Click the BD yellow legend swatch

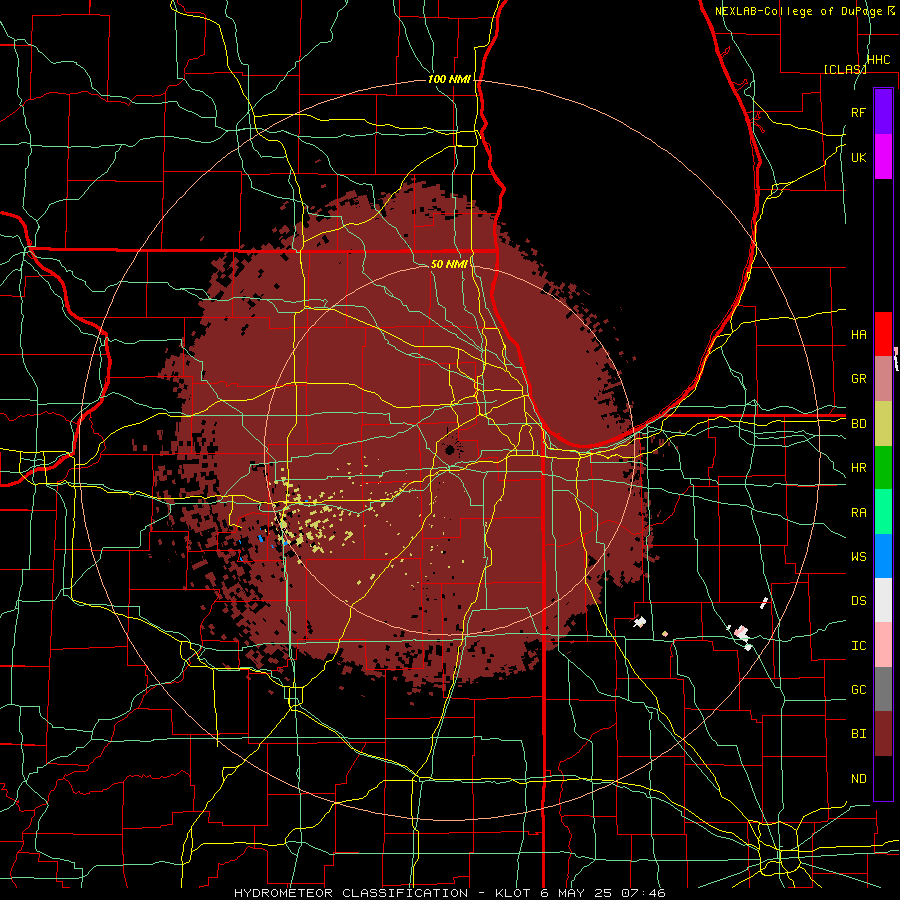883,423
